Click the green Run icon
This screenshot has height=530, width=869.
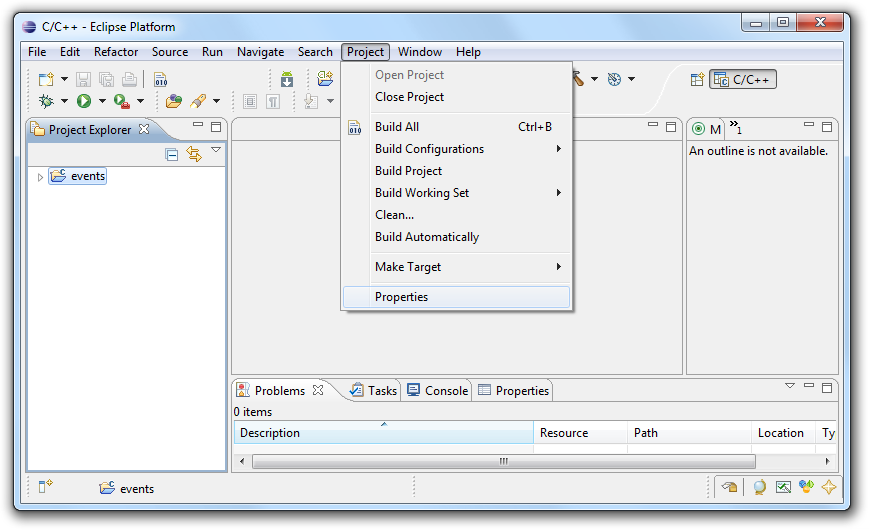pyautogui.click(x=84, y=101)
